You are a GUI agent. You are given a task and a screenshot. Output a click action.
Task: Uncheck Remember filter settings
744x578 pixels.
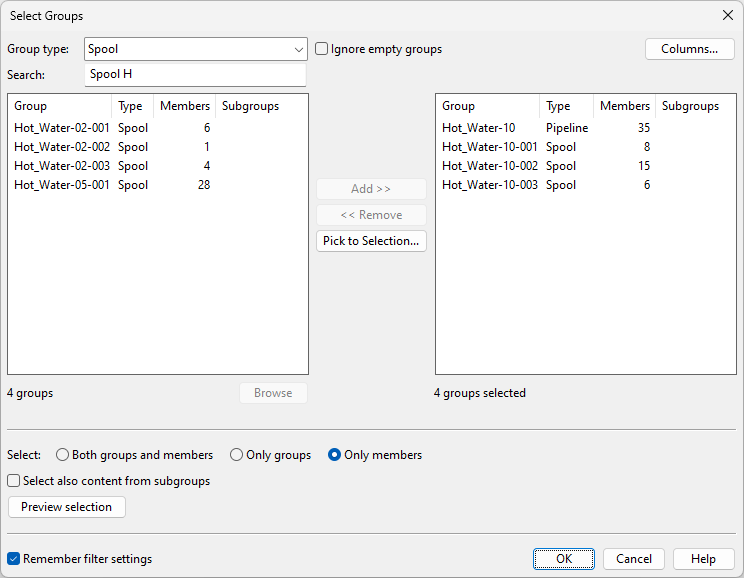tap(14, 559)
